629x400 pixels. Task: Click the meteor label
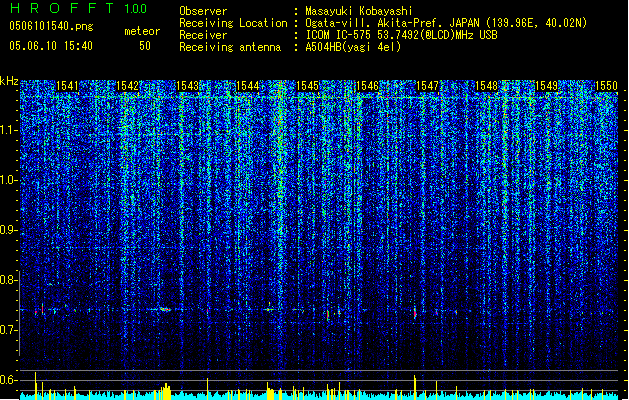point(142,31)
